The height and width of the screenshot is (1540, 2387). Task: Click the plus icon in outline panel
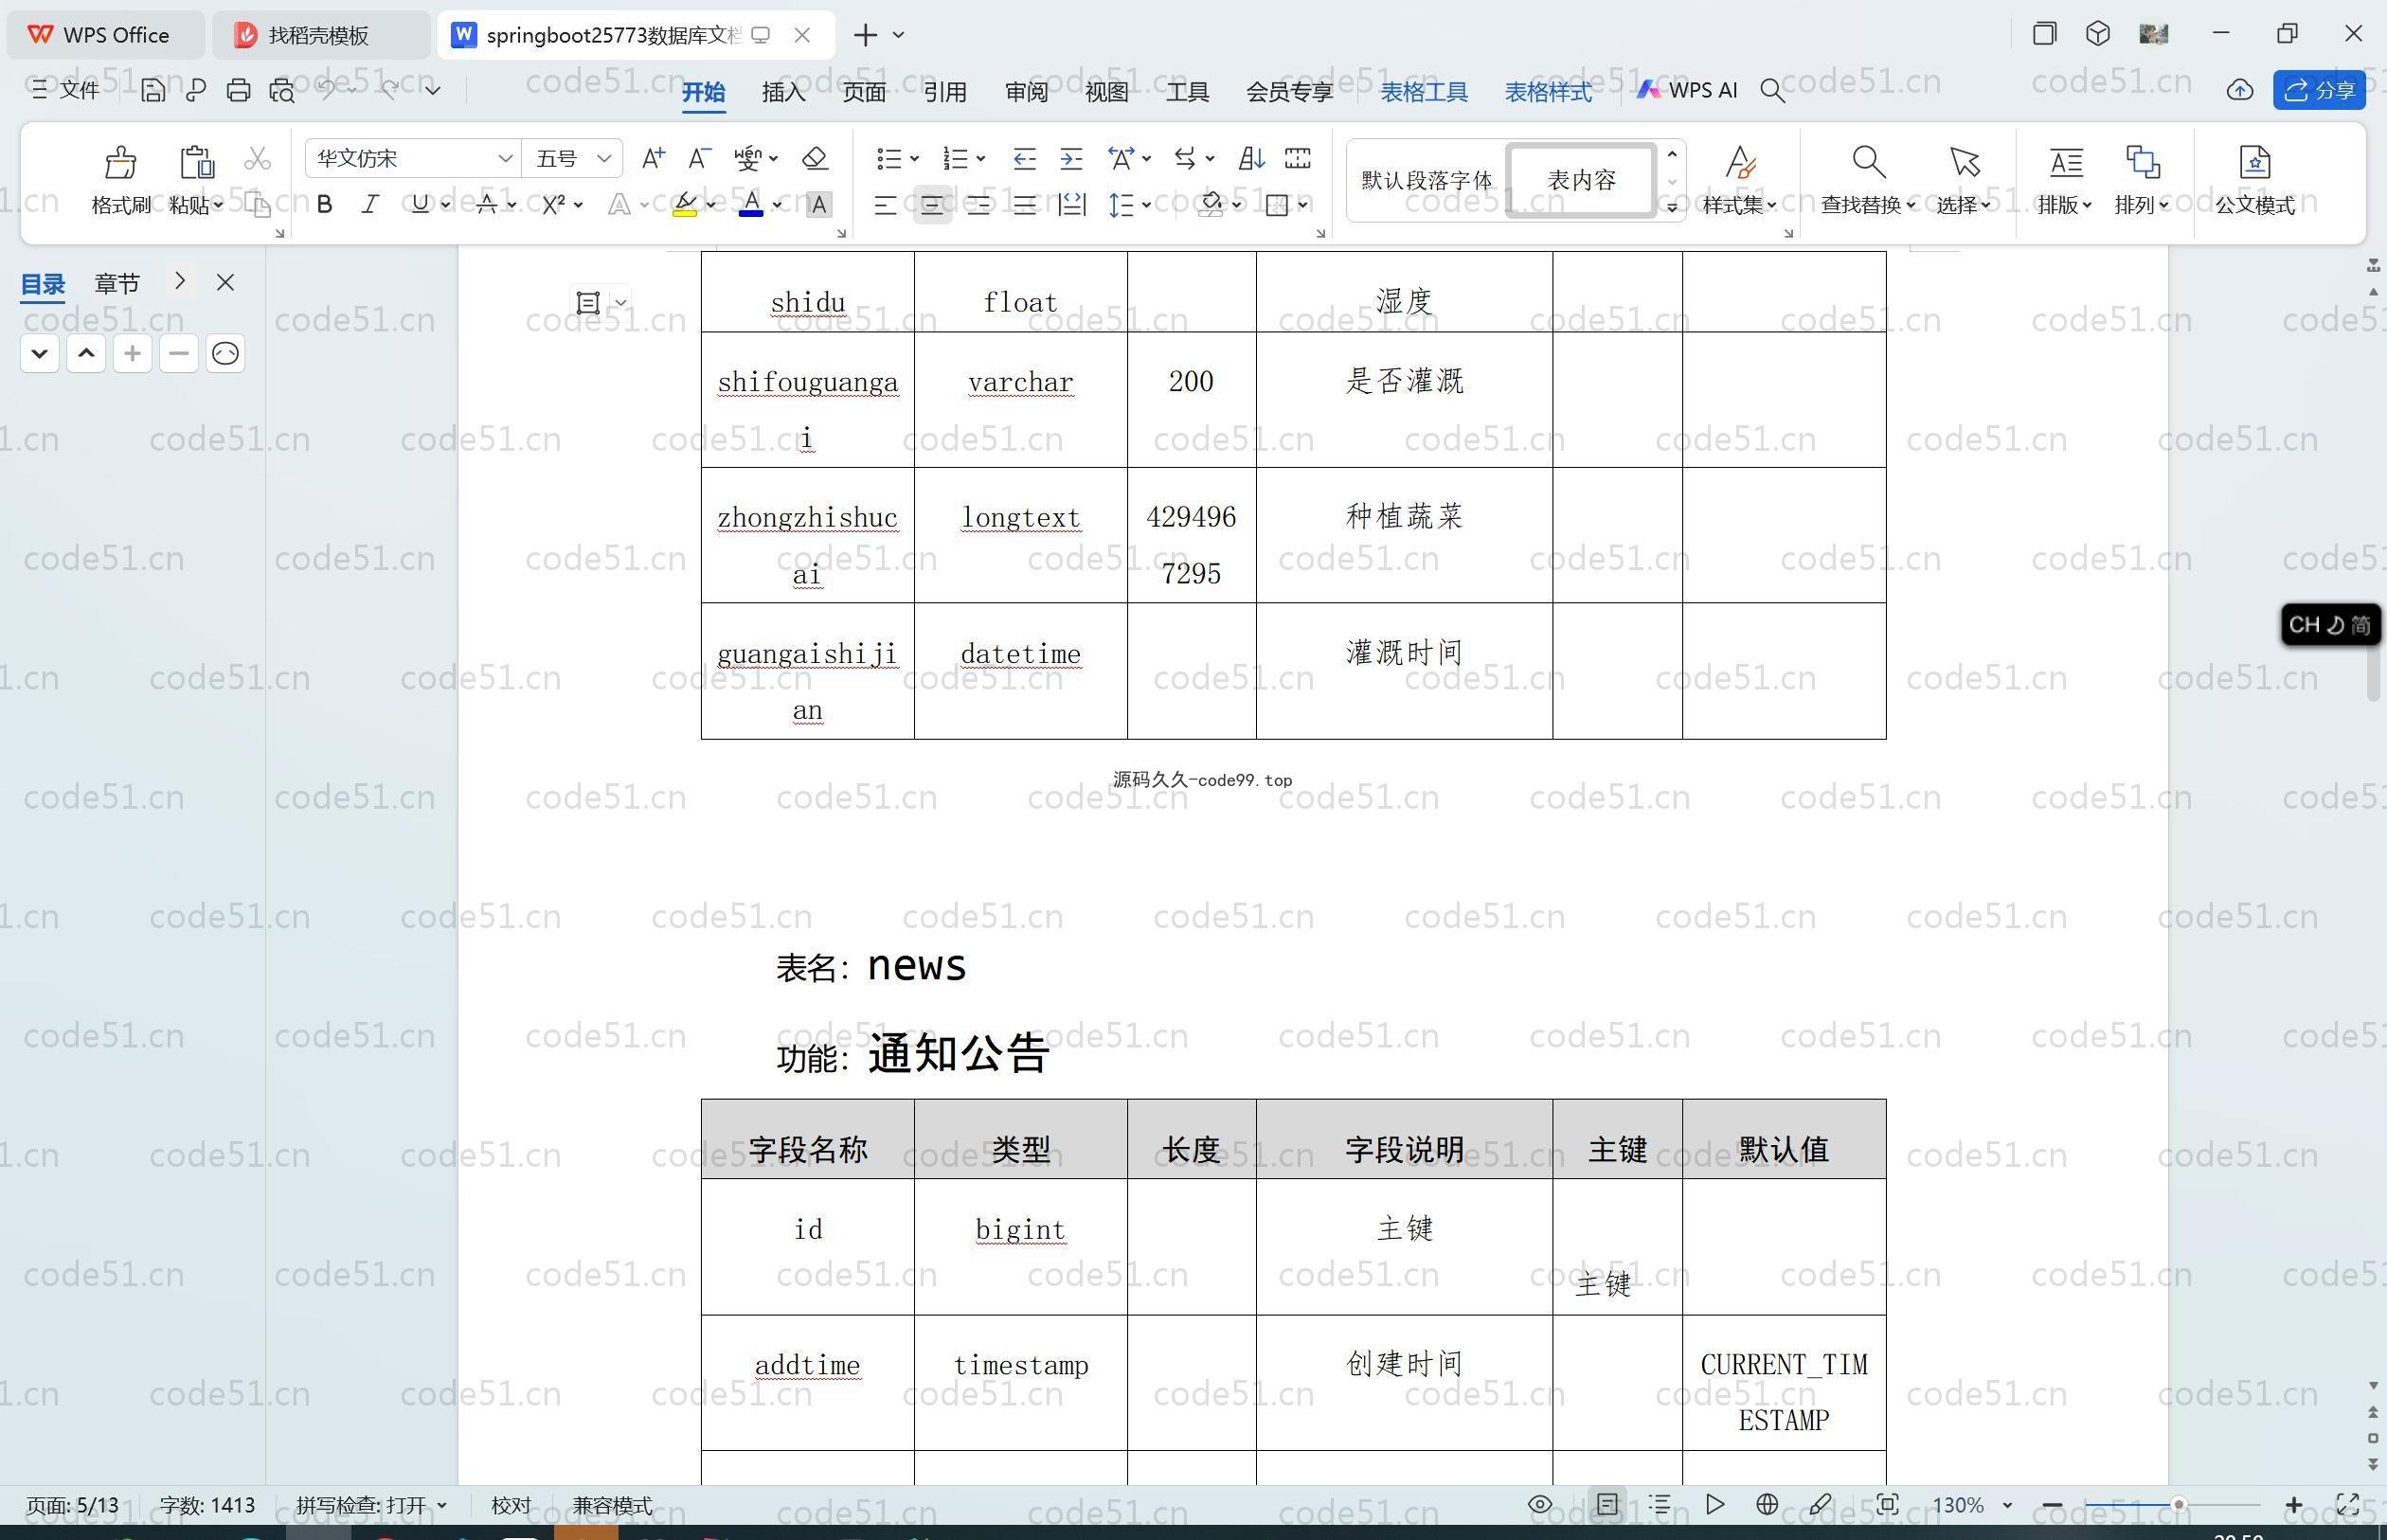(x=132, y=353)
